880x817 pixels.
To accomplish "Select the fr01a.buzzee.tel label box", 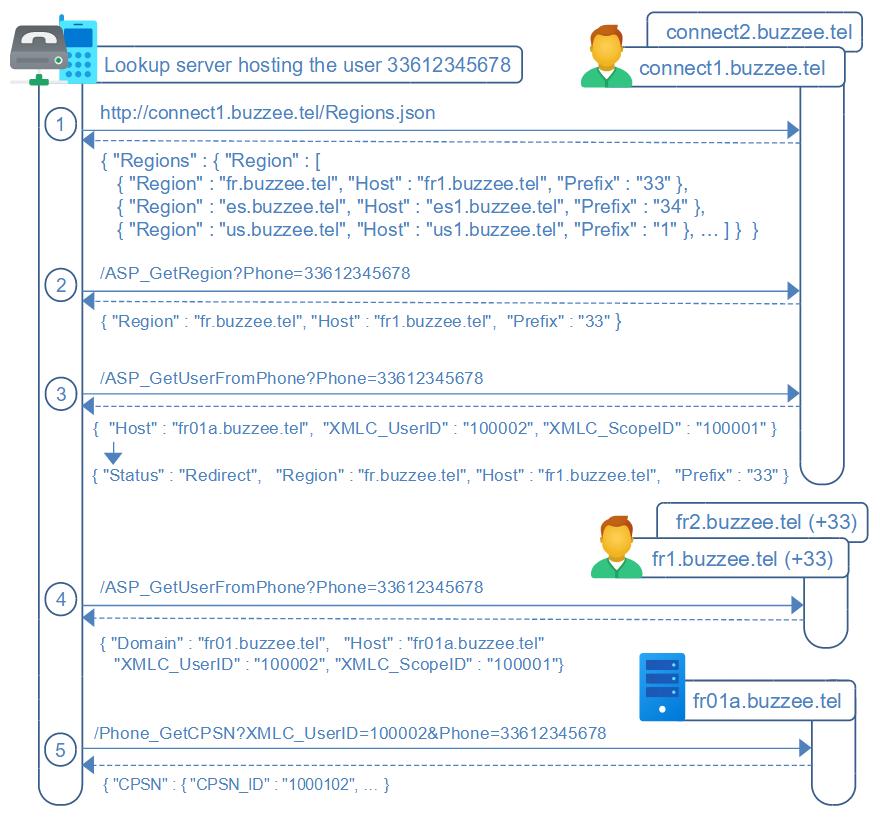I will click(767, 701).
